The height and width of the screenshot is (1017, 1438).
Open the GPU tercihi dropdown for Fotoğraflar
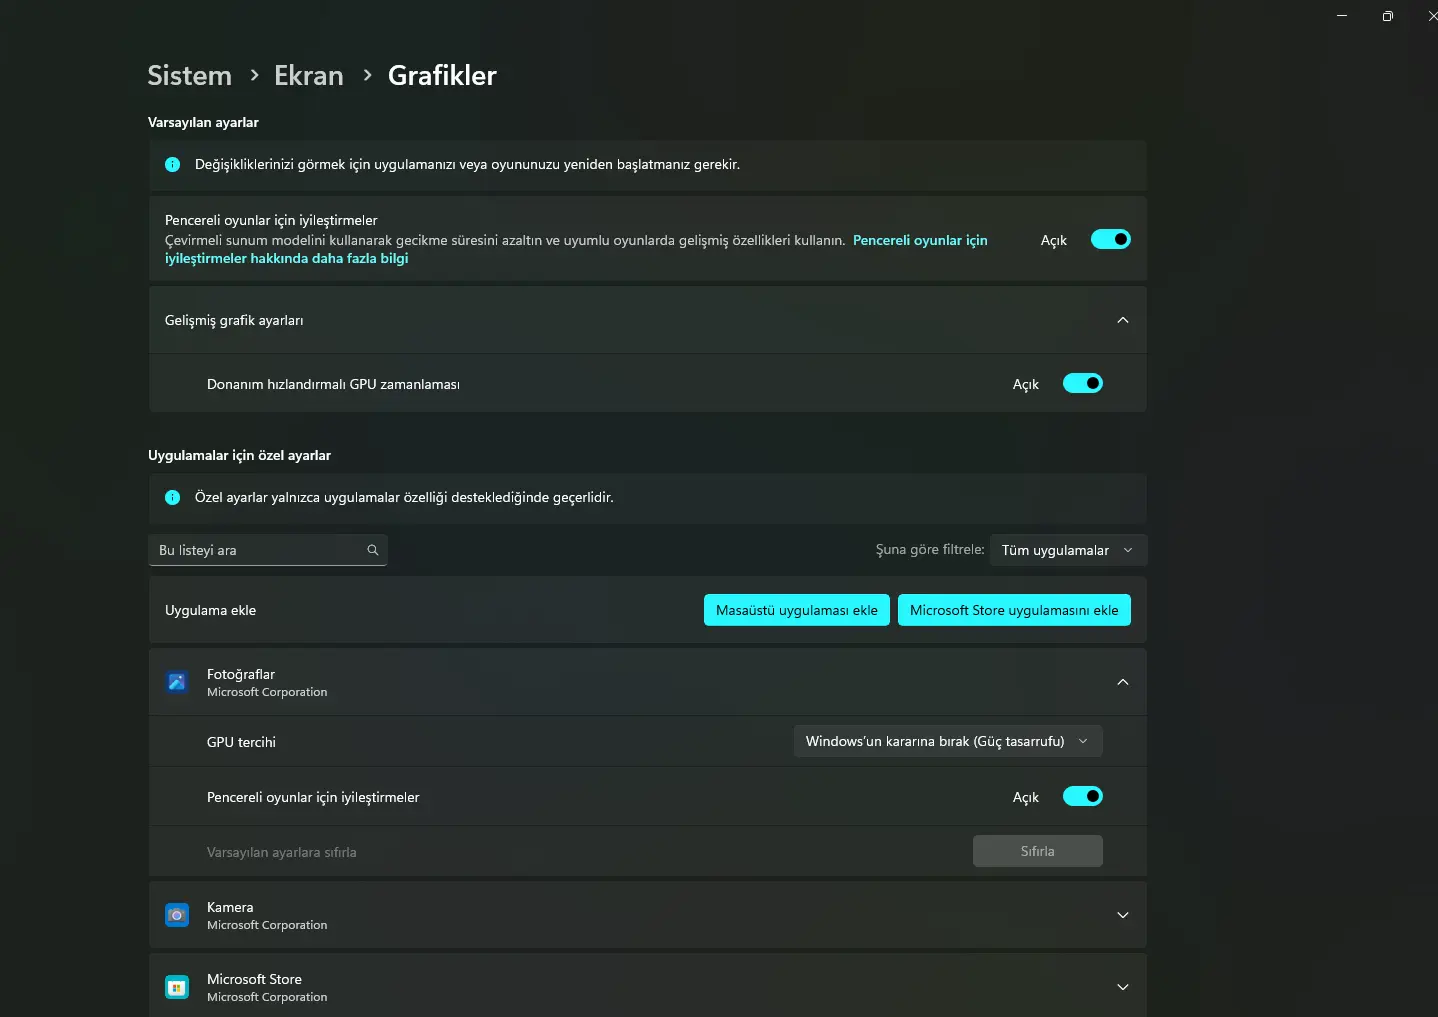coord(948,741)
